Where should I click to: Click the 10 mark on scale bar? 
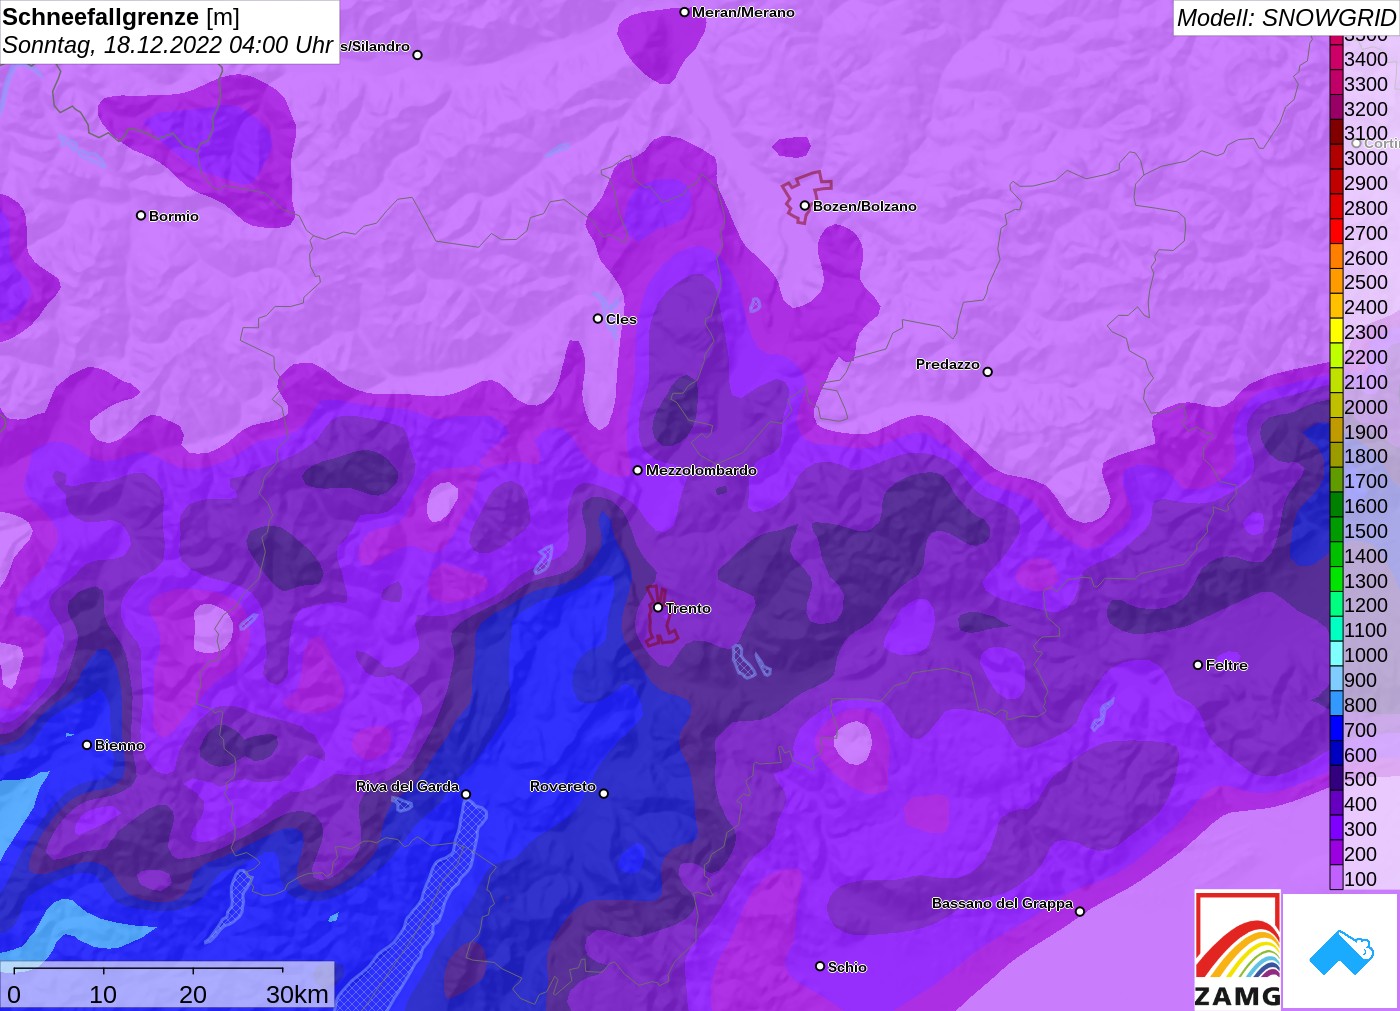(x=103, y=994)
